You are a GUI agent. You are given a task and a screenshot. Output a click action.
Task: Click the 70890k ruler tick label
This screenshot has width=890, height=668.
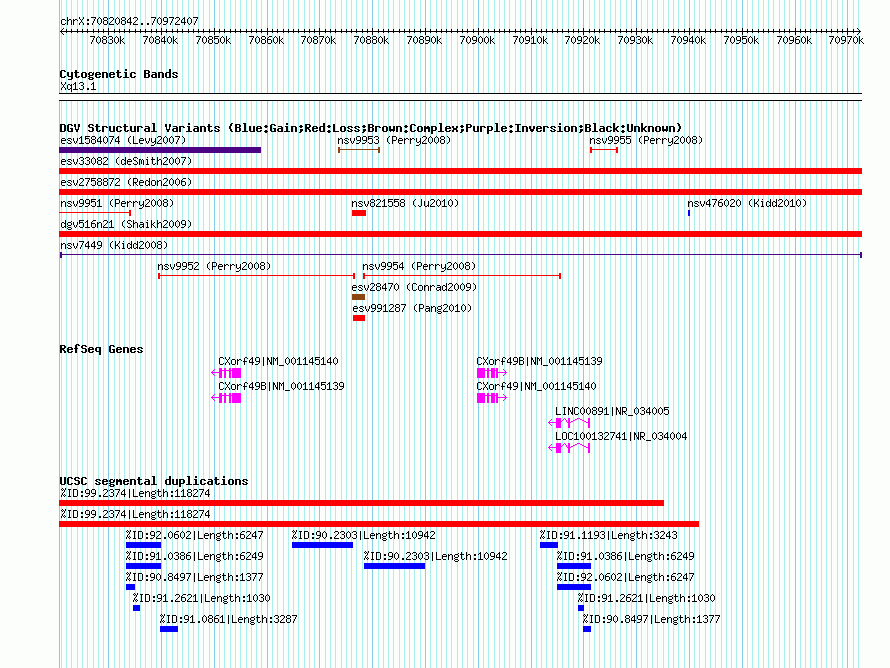424,40
